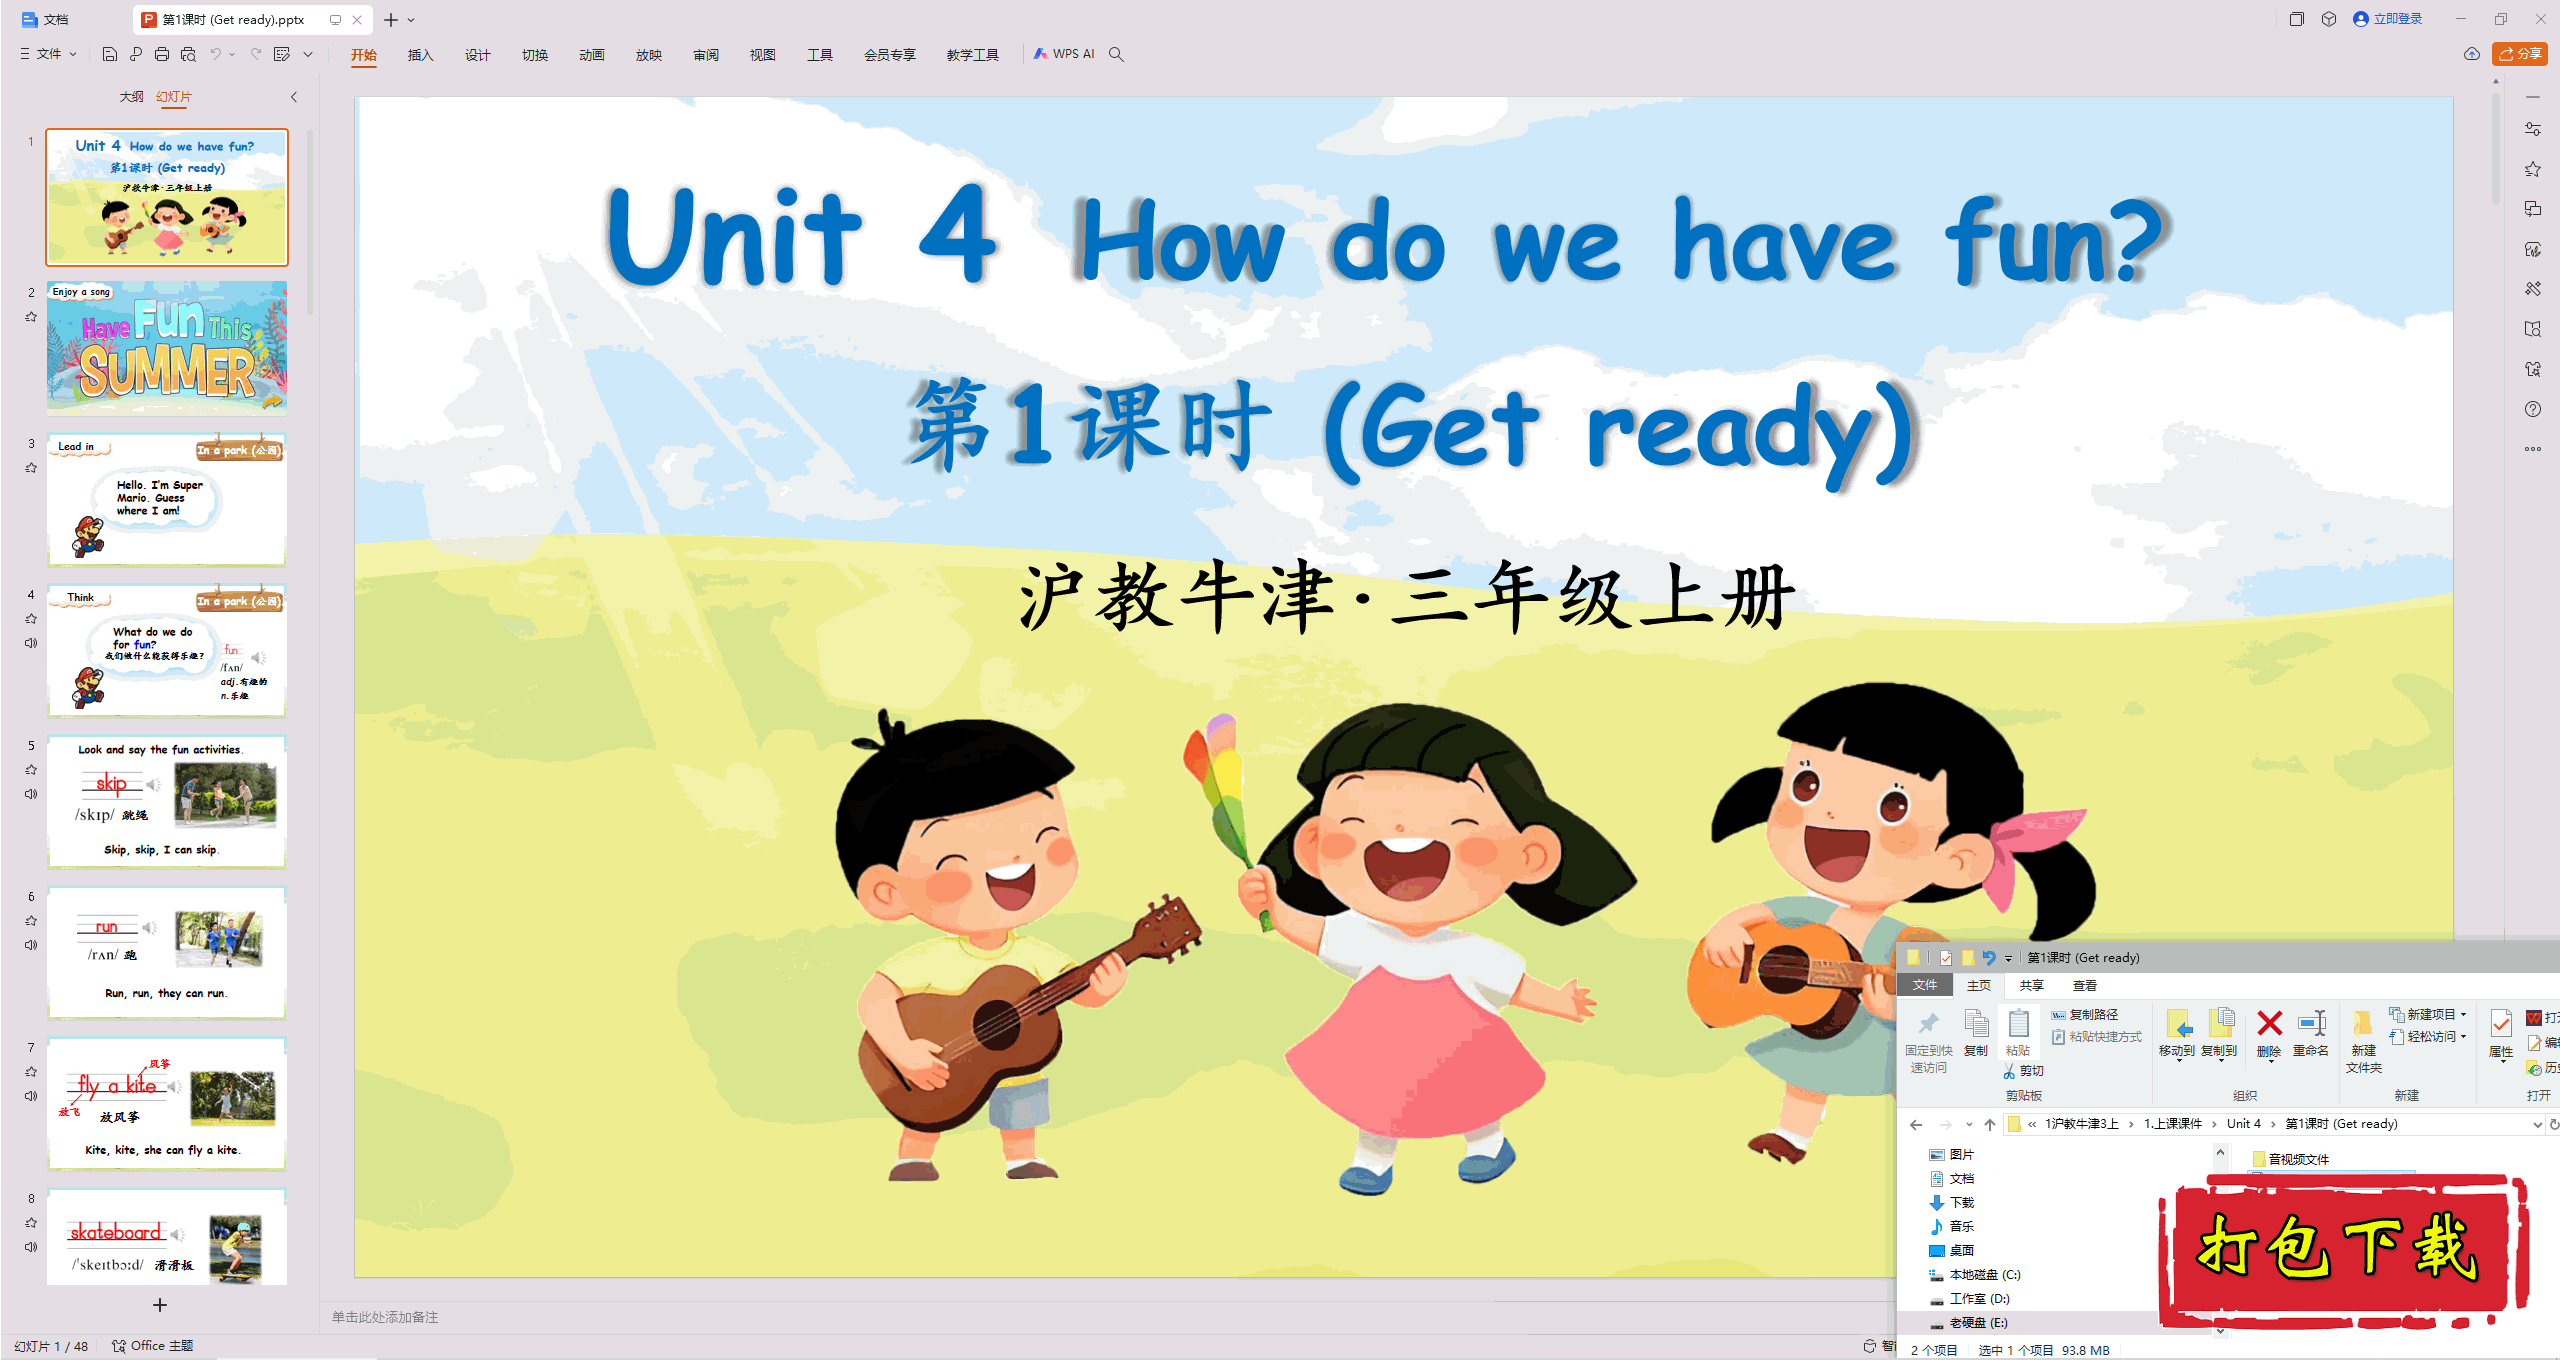Toggle the star marker beside slide 6
Viewport: 2560px width, 1360px height.
click(x=31, y=921)
